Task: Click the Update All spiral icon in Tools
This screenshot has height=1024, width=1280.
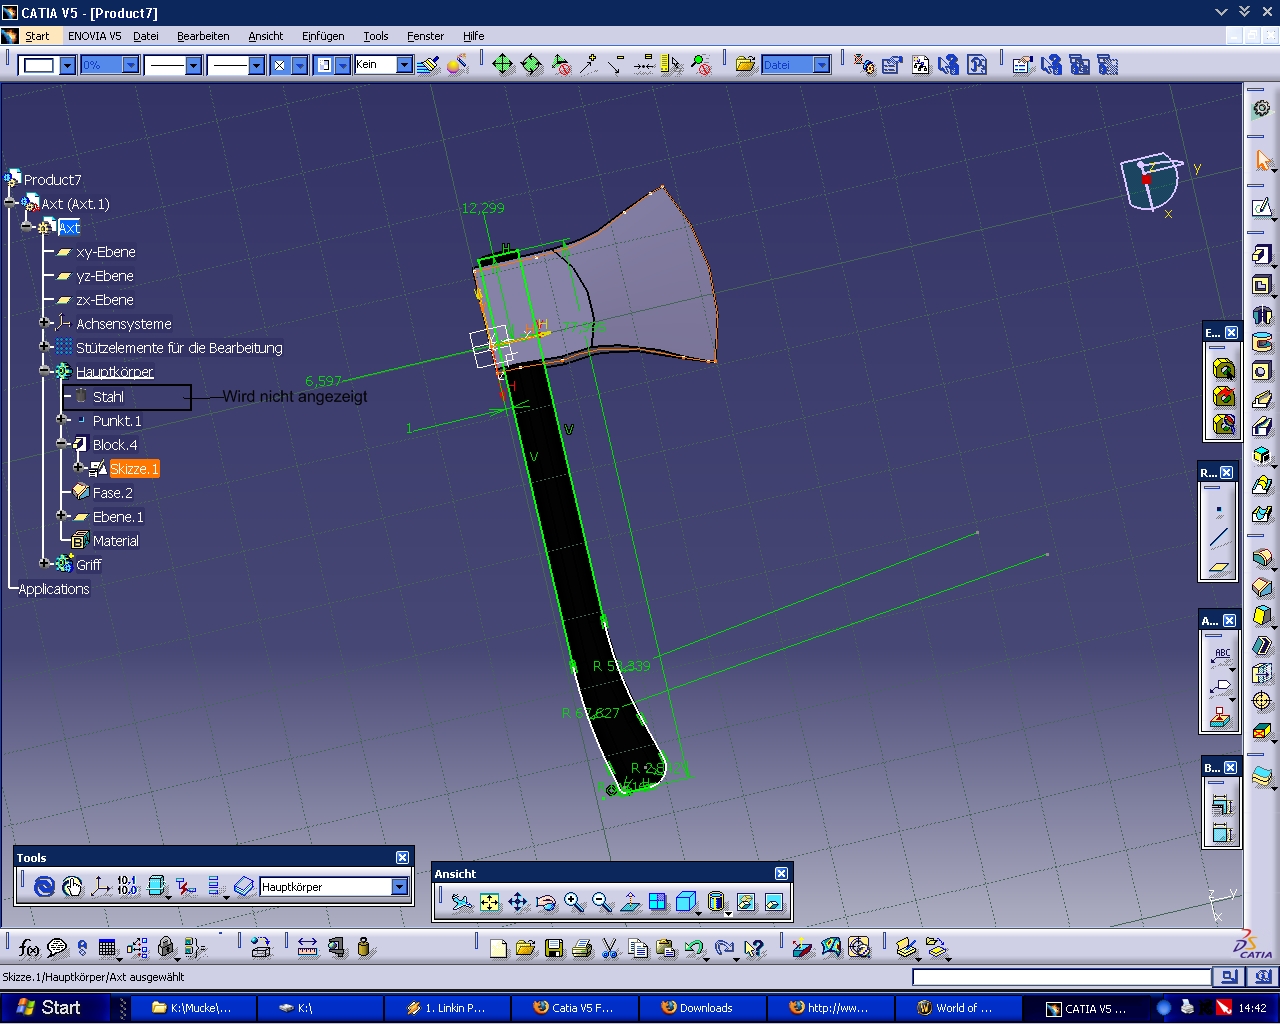Action: [x=44, y=886]
